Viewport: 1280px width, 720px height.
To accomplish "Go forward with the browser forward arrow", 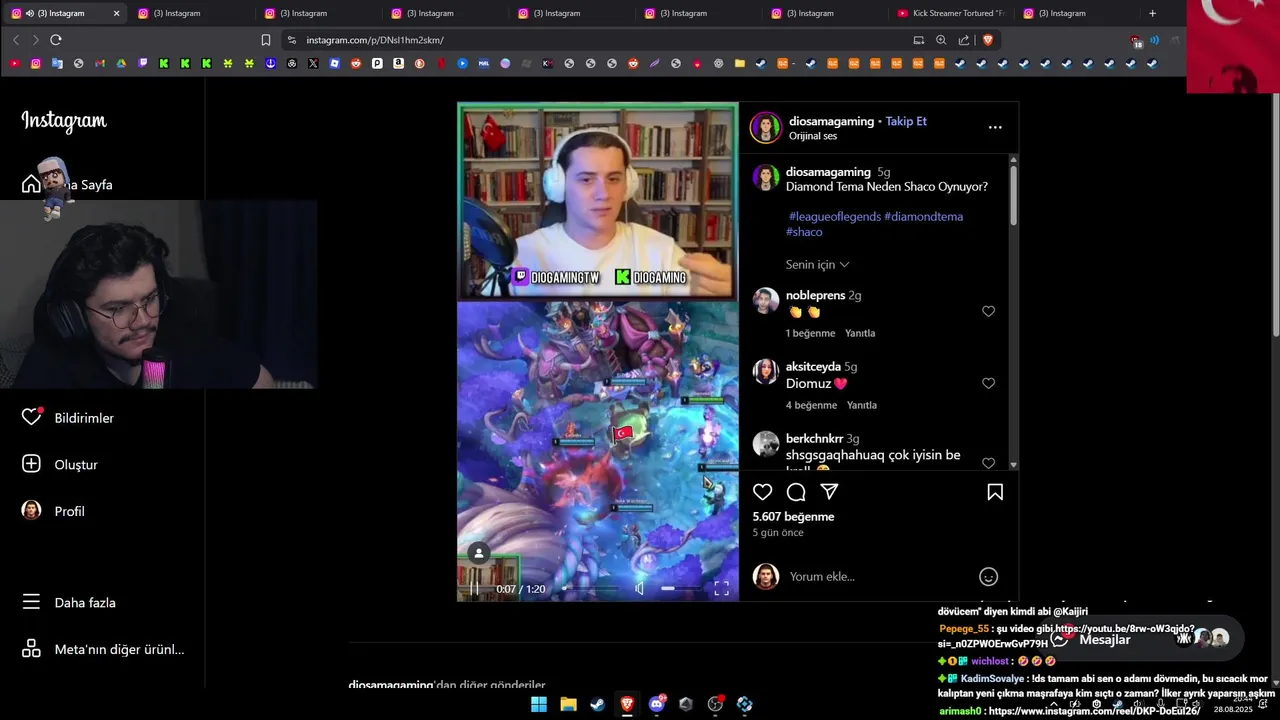I will point(35,40).
